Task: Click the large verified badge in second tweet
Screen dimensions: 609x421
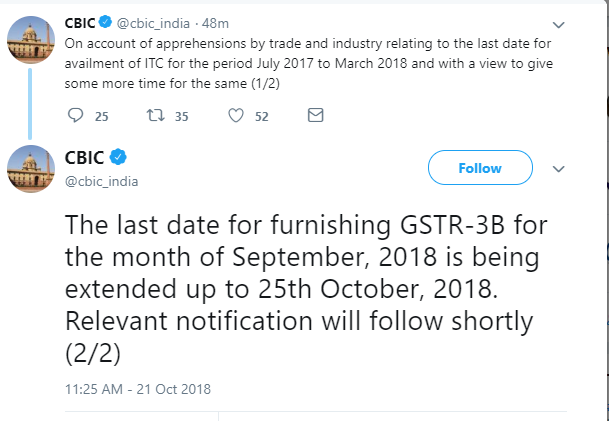Action: point(118,157)
